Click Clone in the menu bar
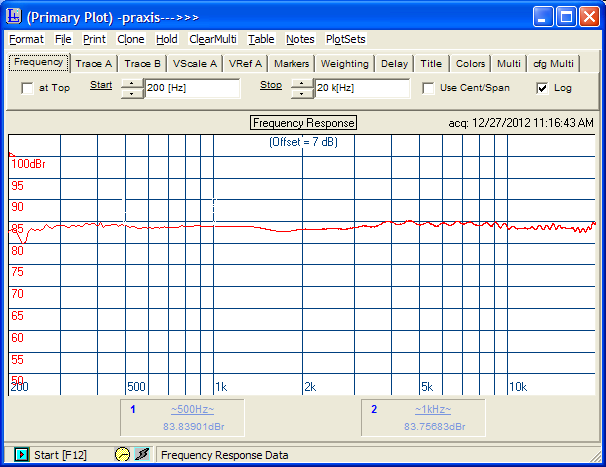Screen dimensions: 606x467 (x=131, y=39)
